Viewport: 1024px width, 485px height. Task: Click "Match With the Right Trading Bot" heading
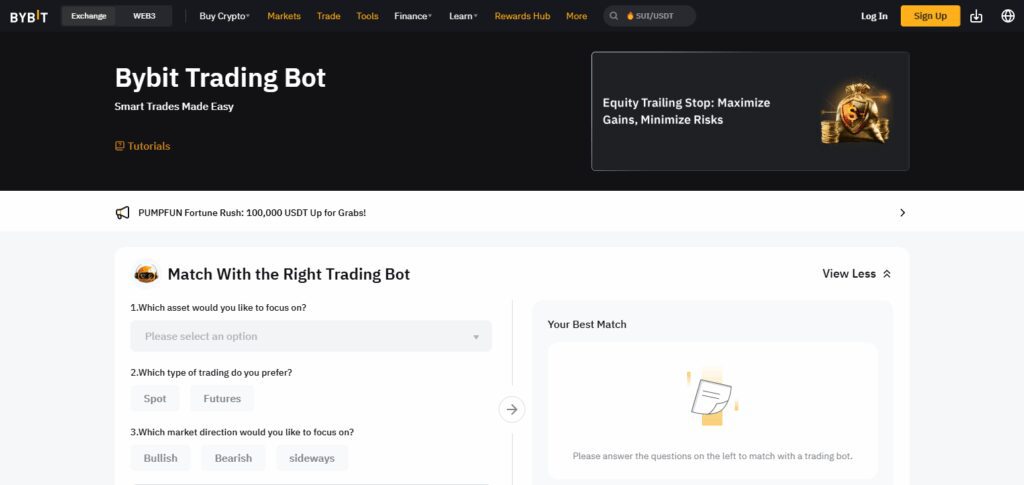[289, 274]
